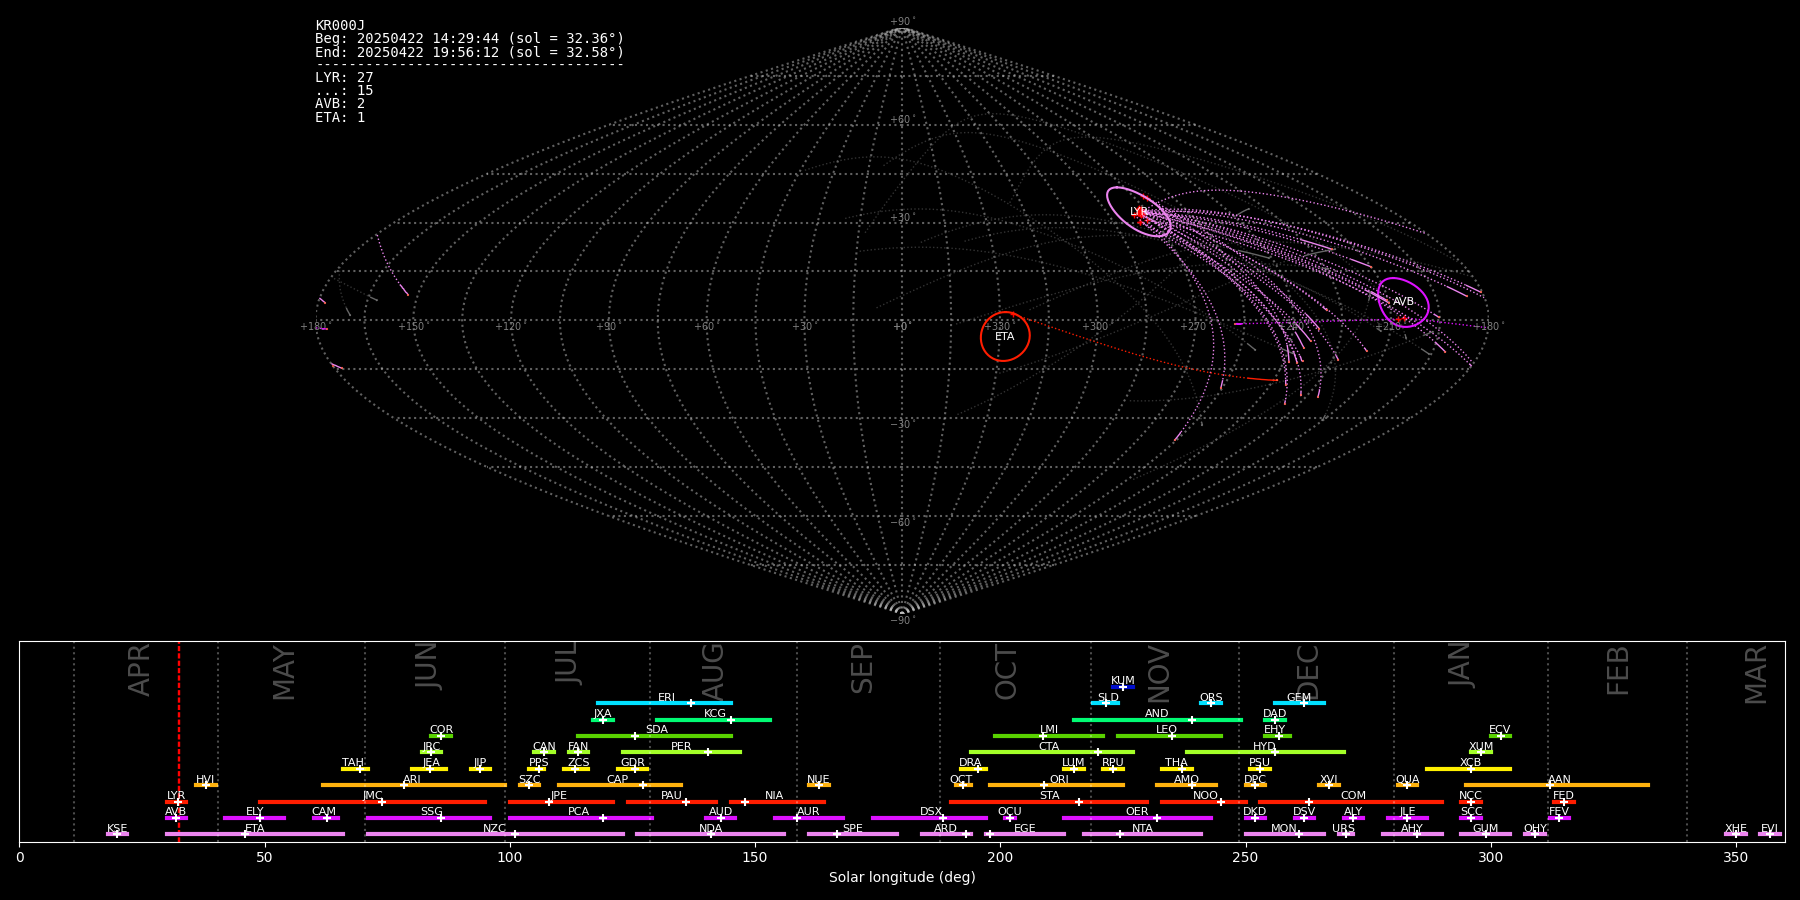This screenshot has width=1800, height=900.
Task: Click the ERI shower bar in timeline
Action: point(664,703)
